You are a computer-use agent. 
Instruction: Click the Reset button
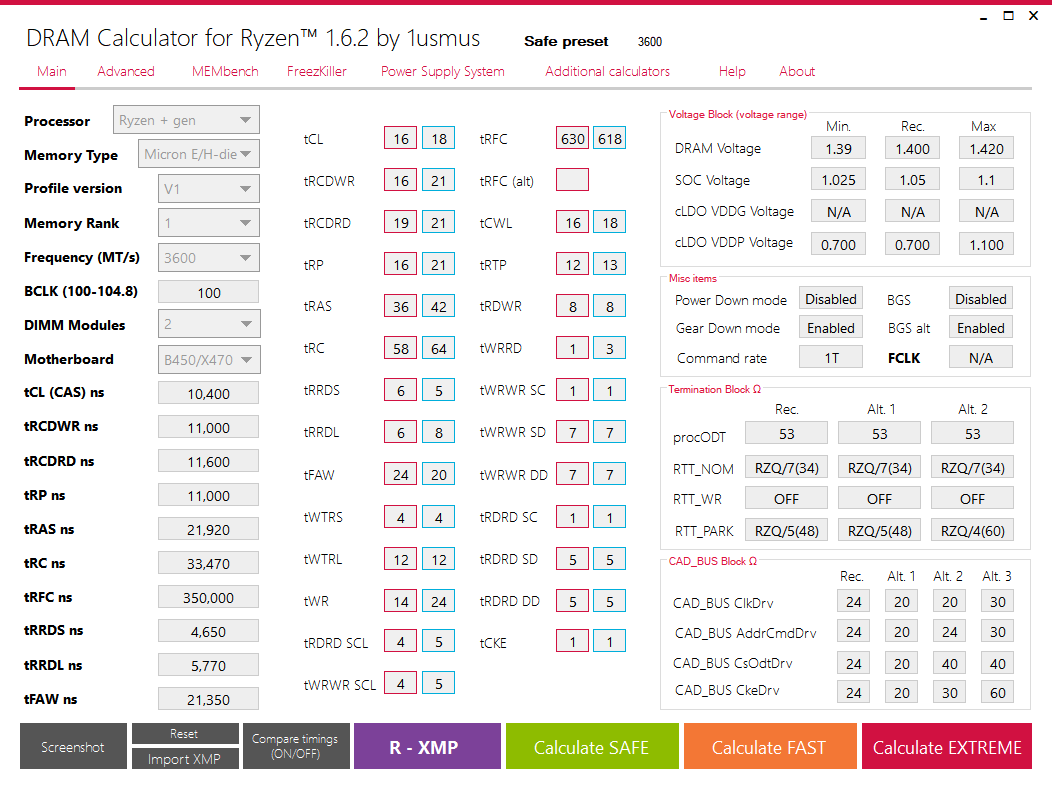pos(185,734)
